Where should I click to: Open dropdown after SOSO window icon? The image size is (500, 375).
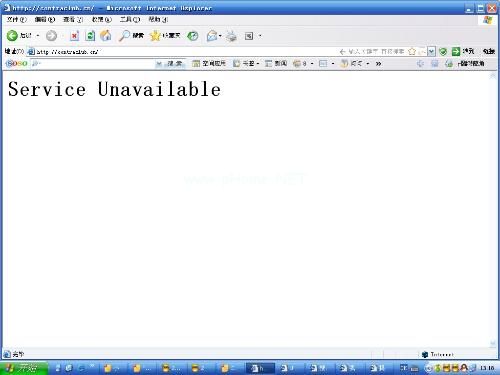(333, 63)
